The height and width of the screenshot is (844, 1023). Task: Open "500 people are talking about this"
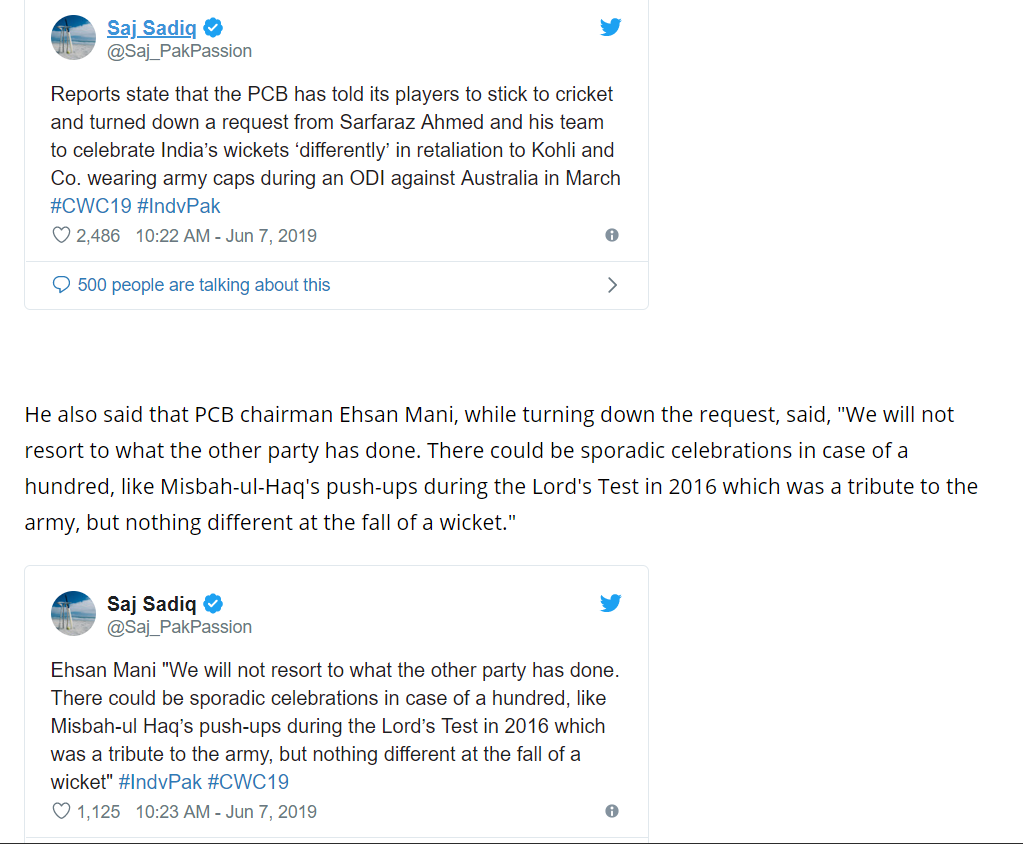204,285
